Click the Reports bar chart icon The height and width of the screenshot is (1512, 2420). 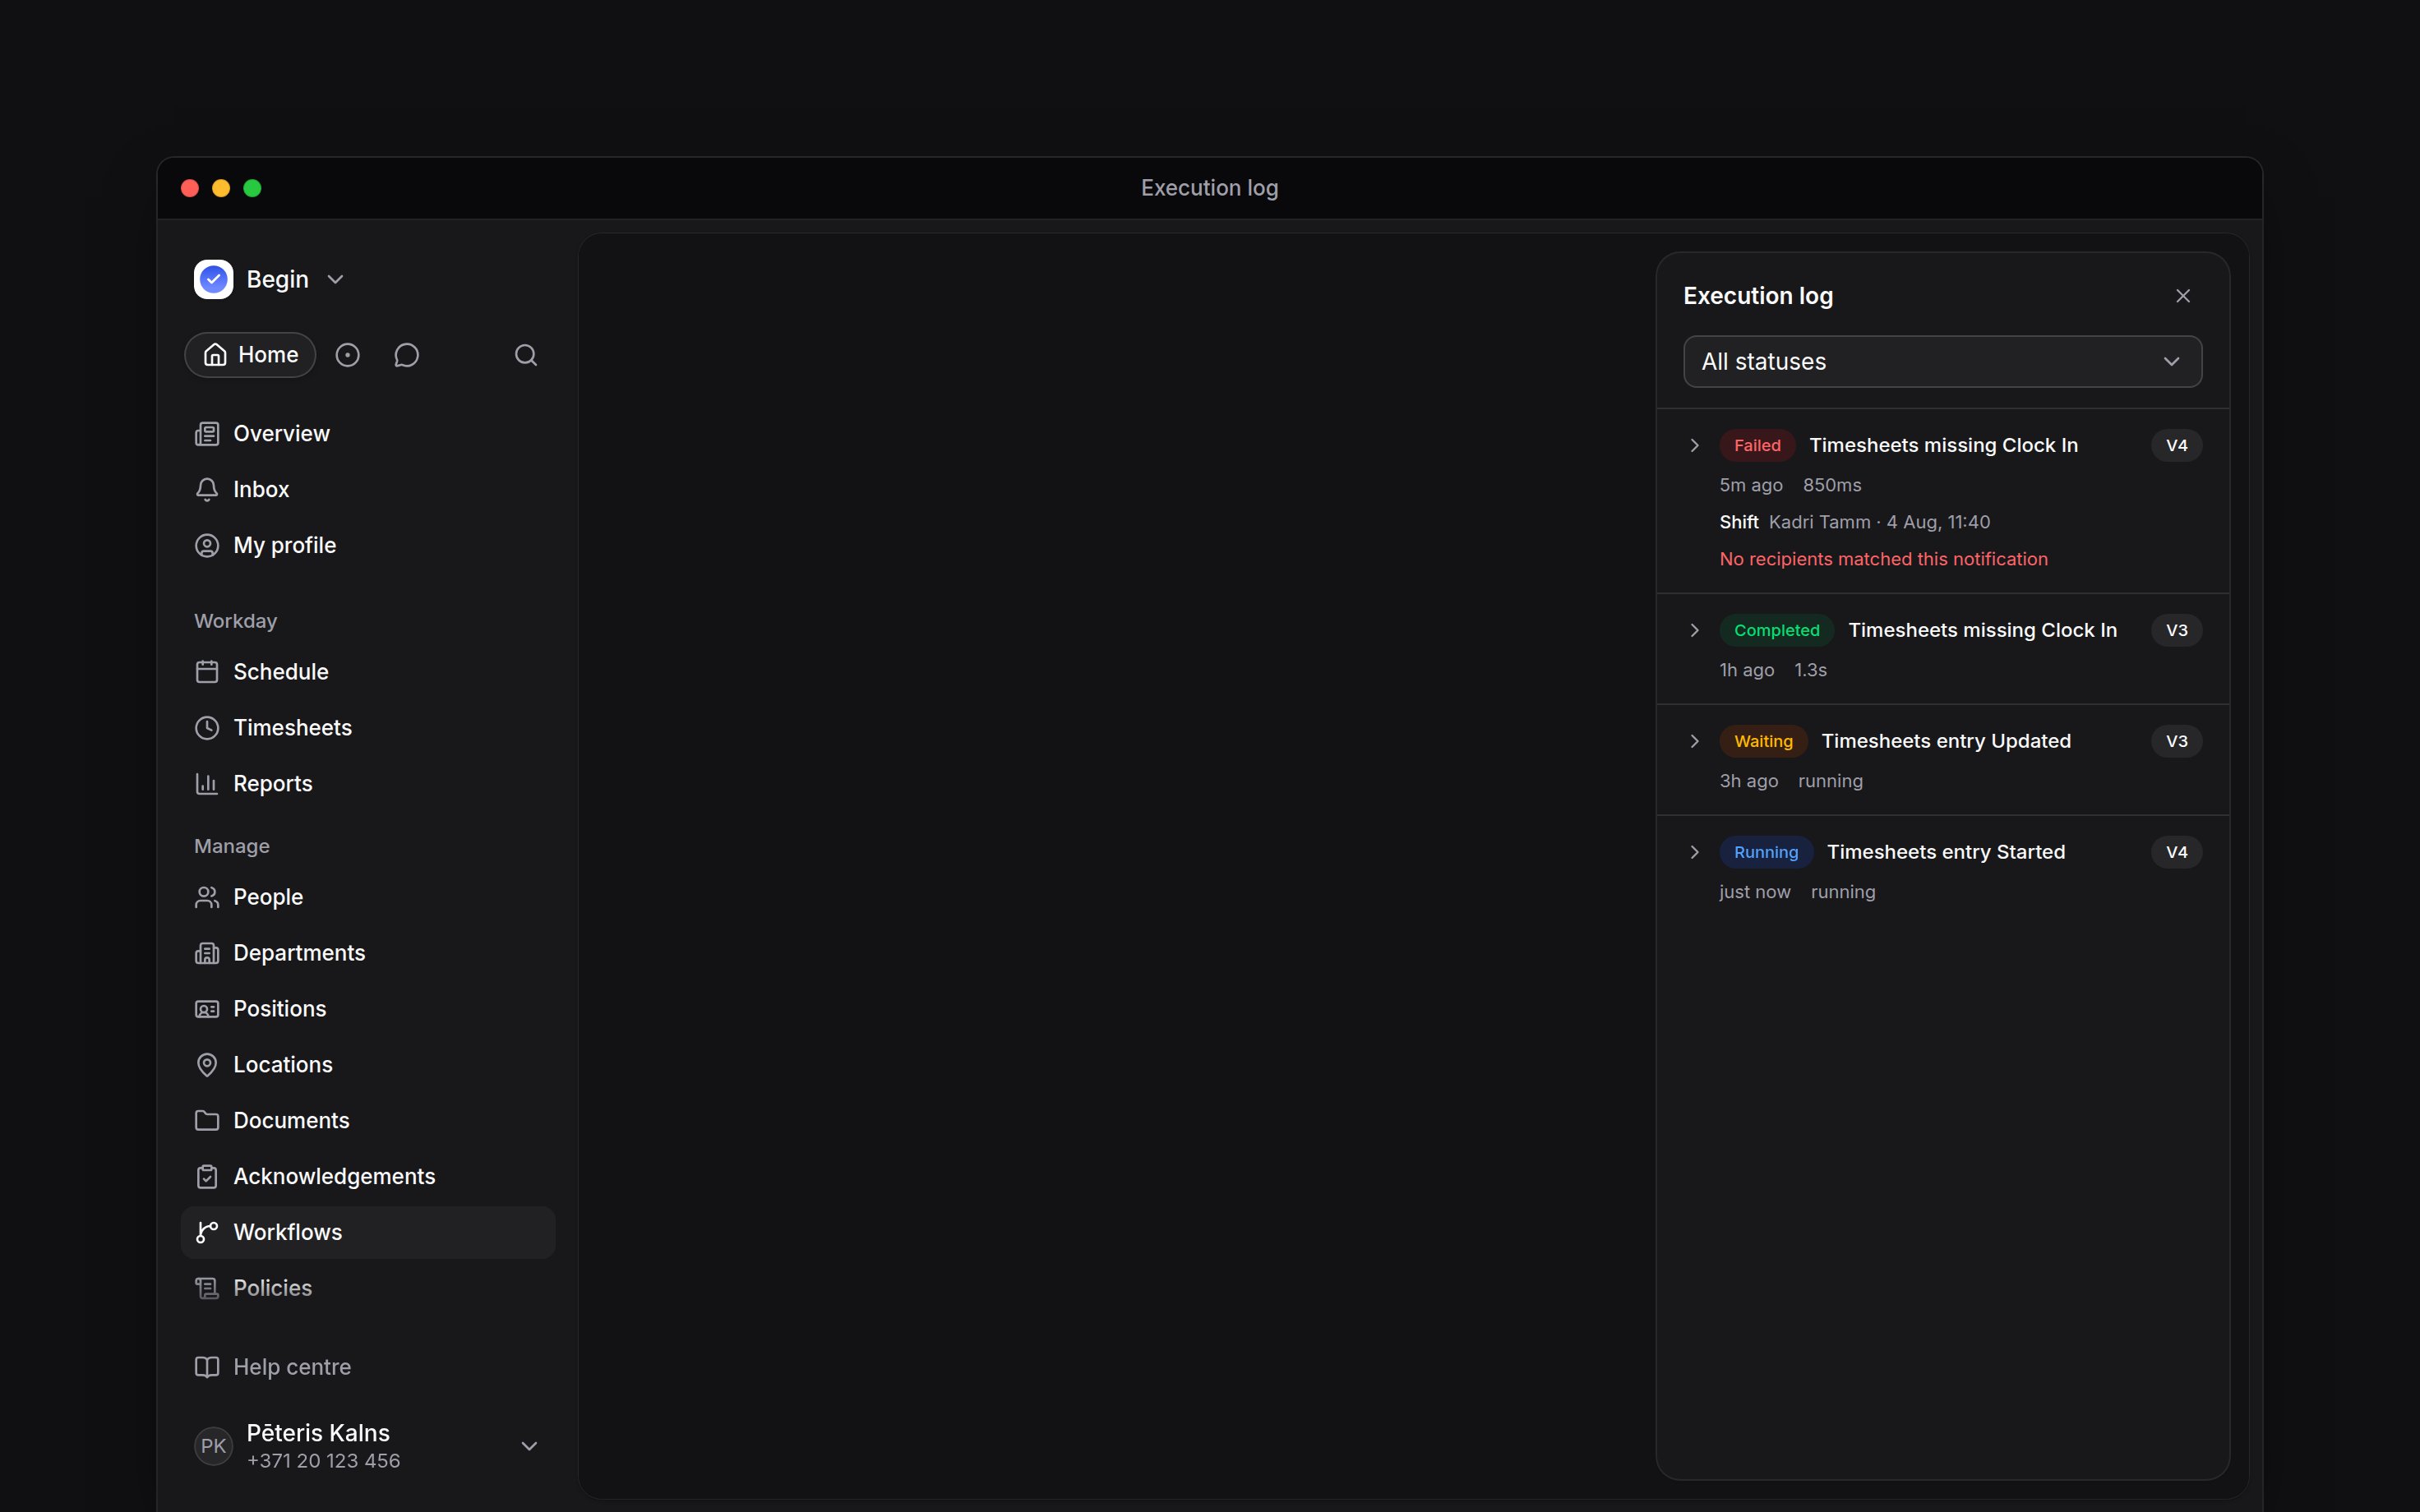tap(207, 784)
